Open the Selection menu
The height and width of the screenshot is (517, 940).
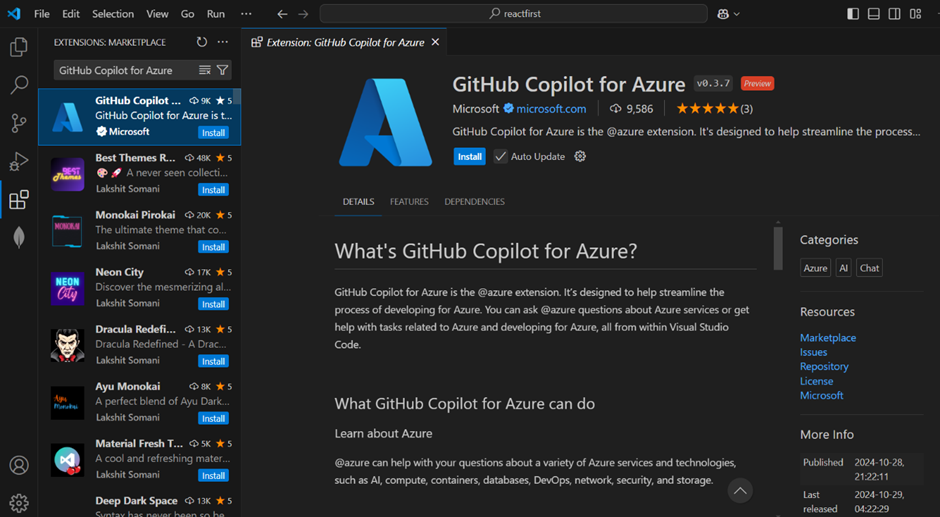[x=113, y=14]
